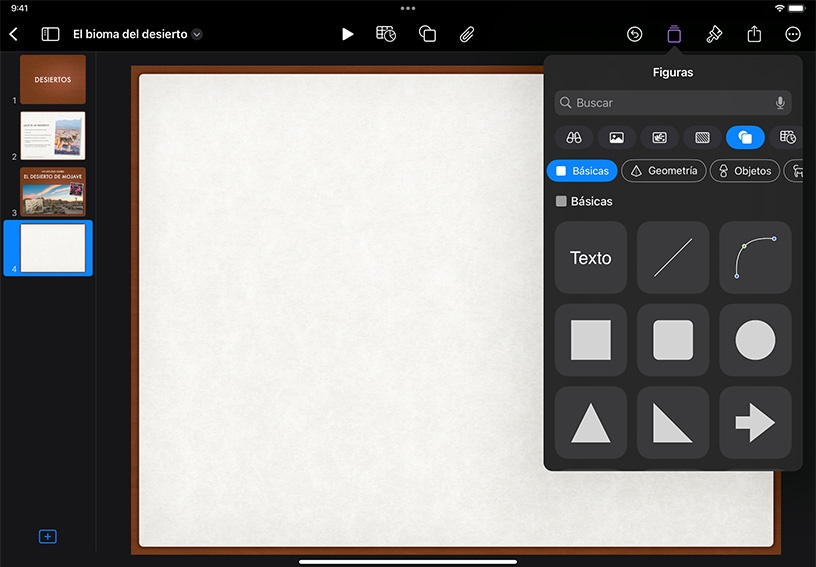Select slide 3 El Desierto de Mojave

(x=53, y=192)
